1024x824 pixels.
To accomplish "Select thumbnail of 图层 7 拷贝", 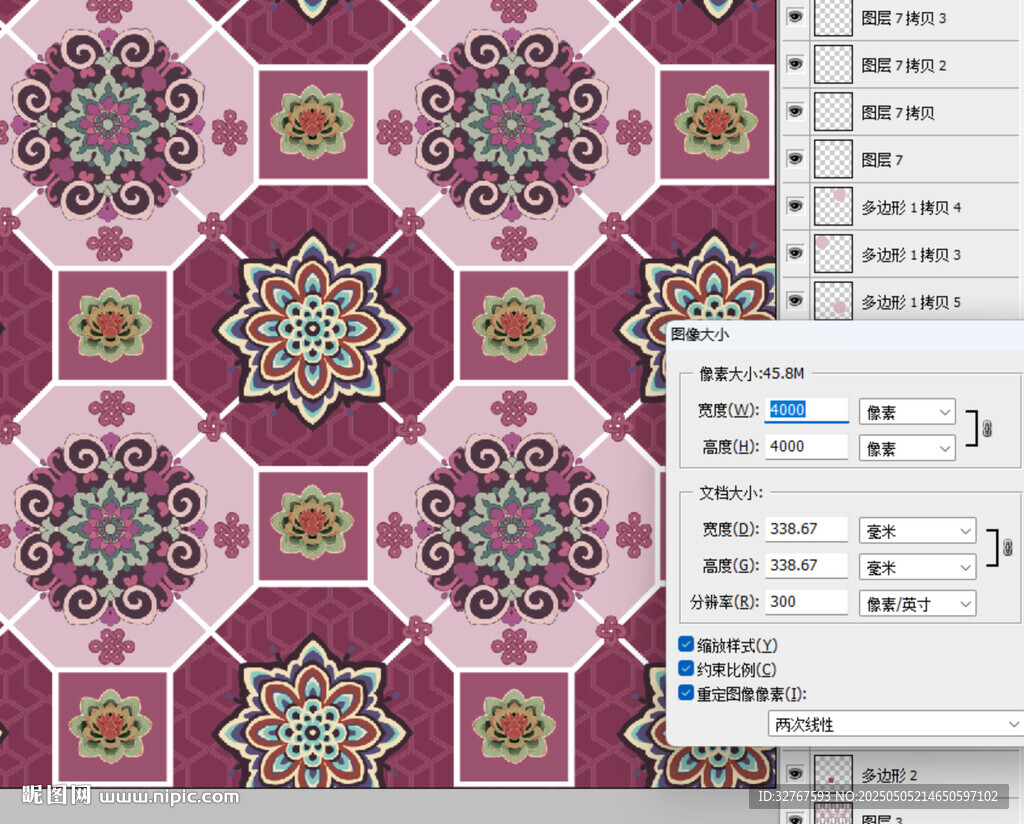I will (x=833, y=111).
